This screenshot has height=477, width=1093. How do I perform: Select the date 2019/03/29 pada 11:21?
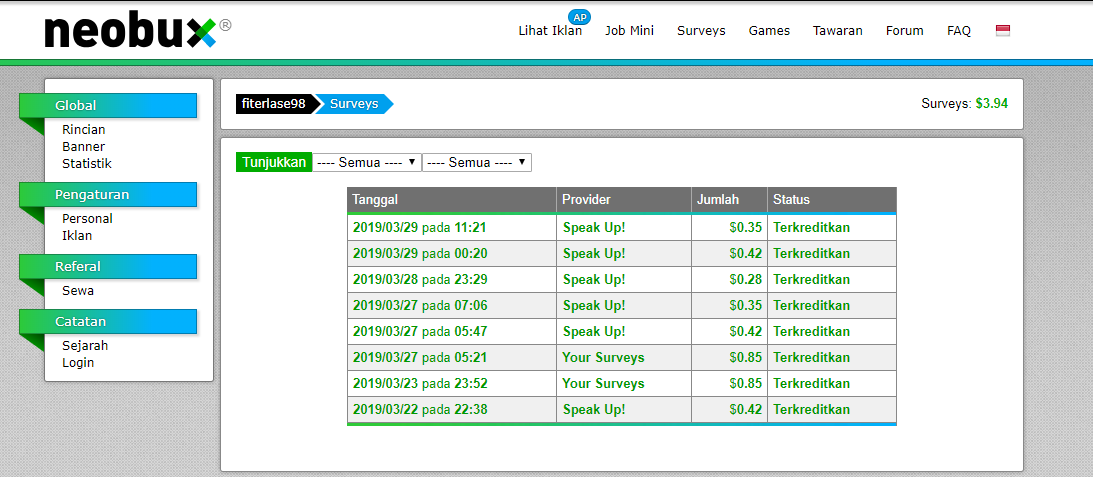(420, 227)
